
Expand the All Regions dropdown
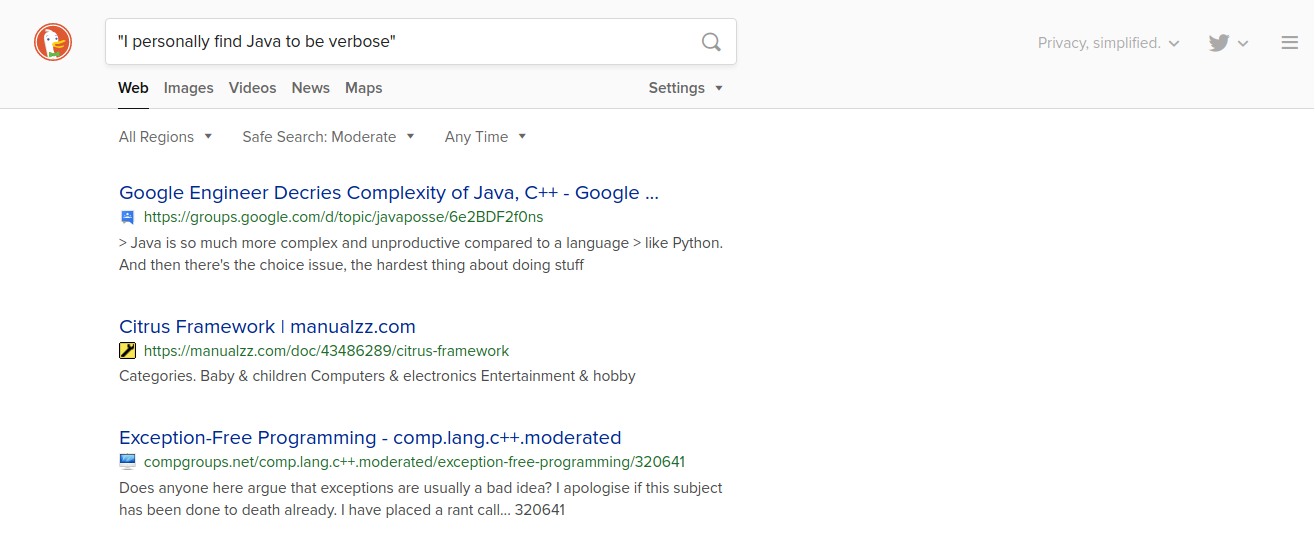pyautogui.click(x=166, y=137)
